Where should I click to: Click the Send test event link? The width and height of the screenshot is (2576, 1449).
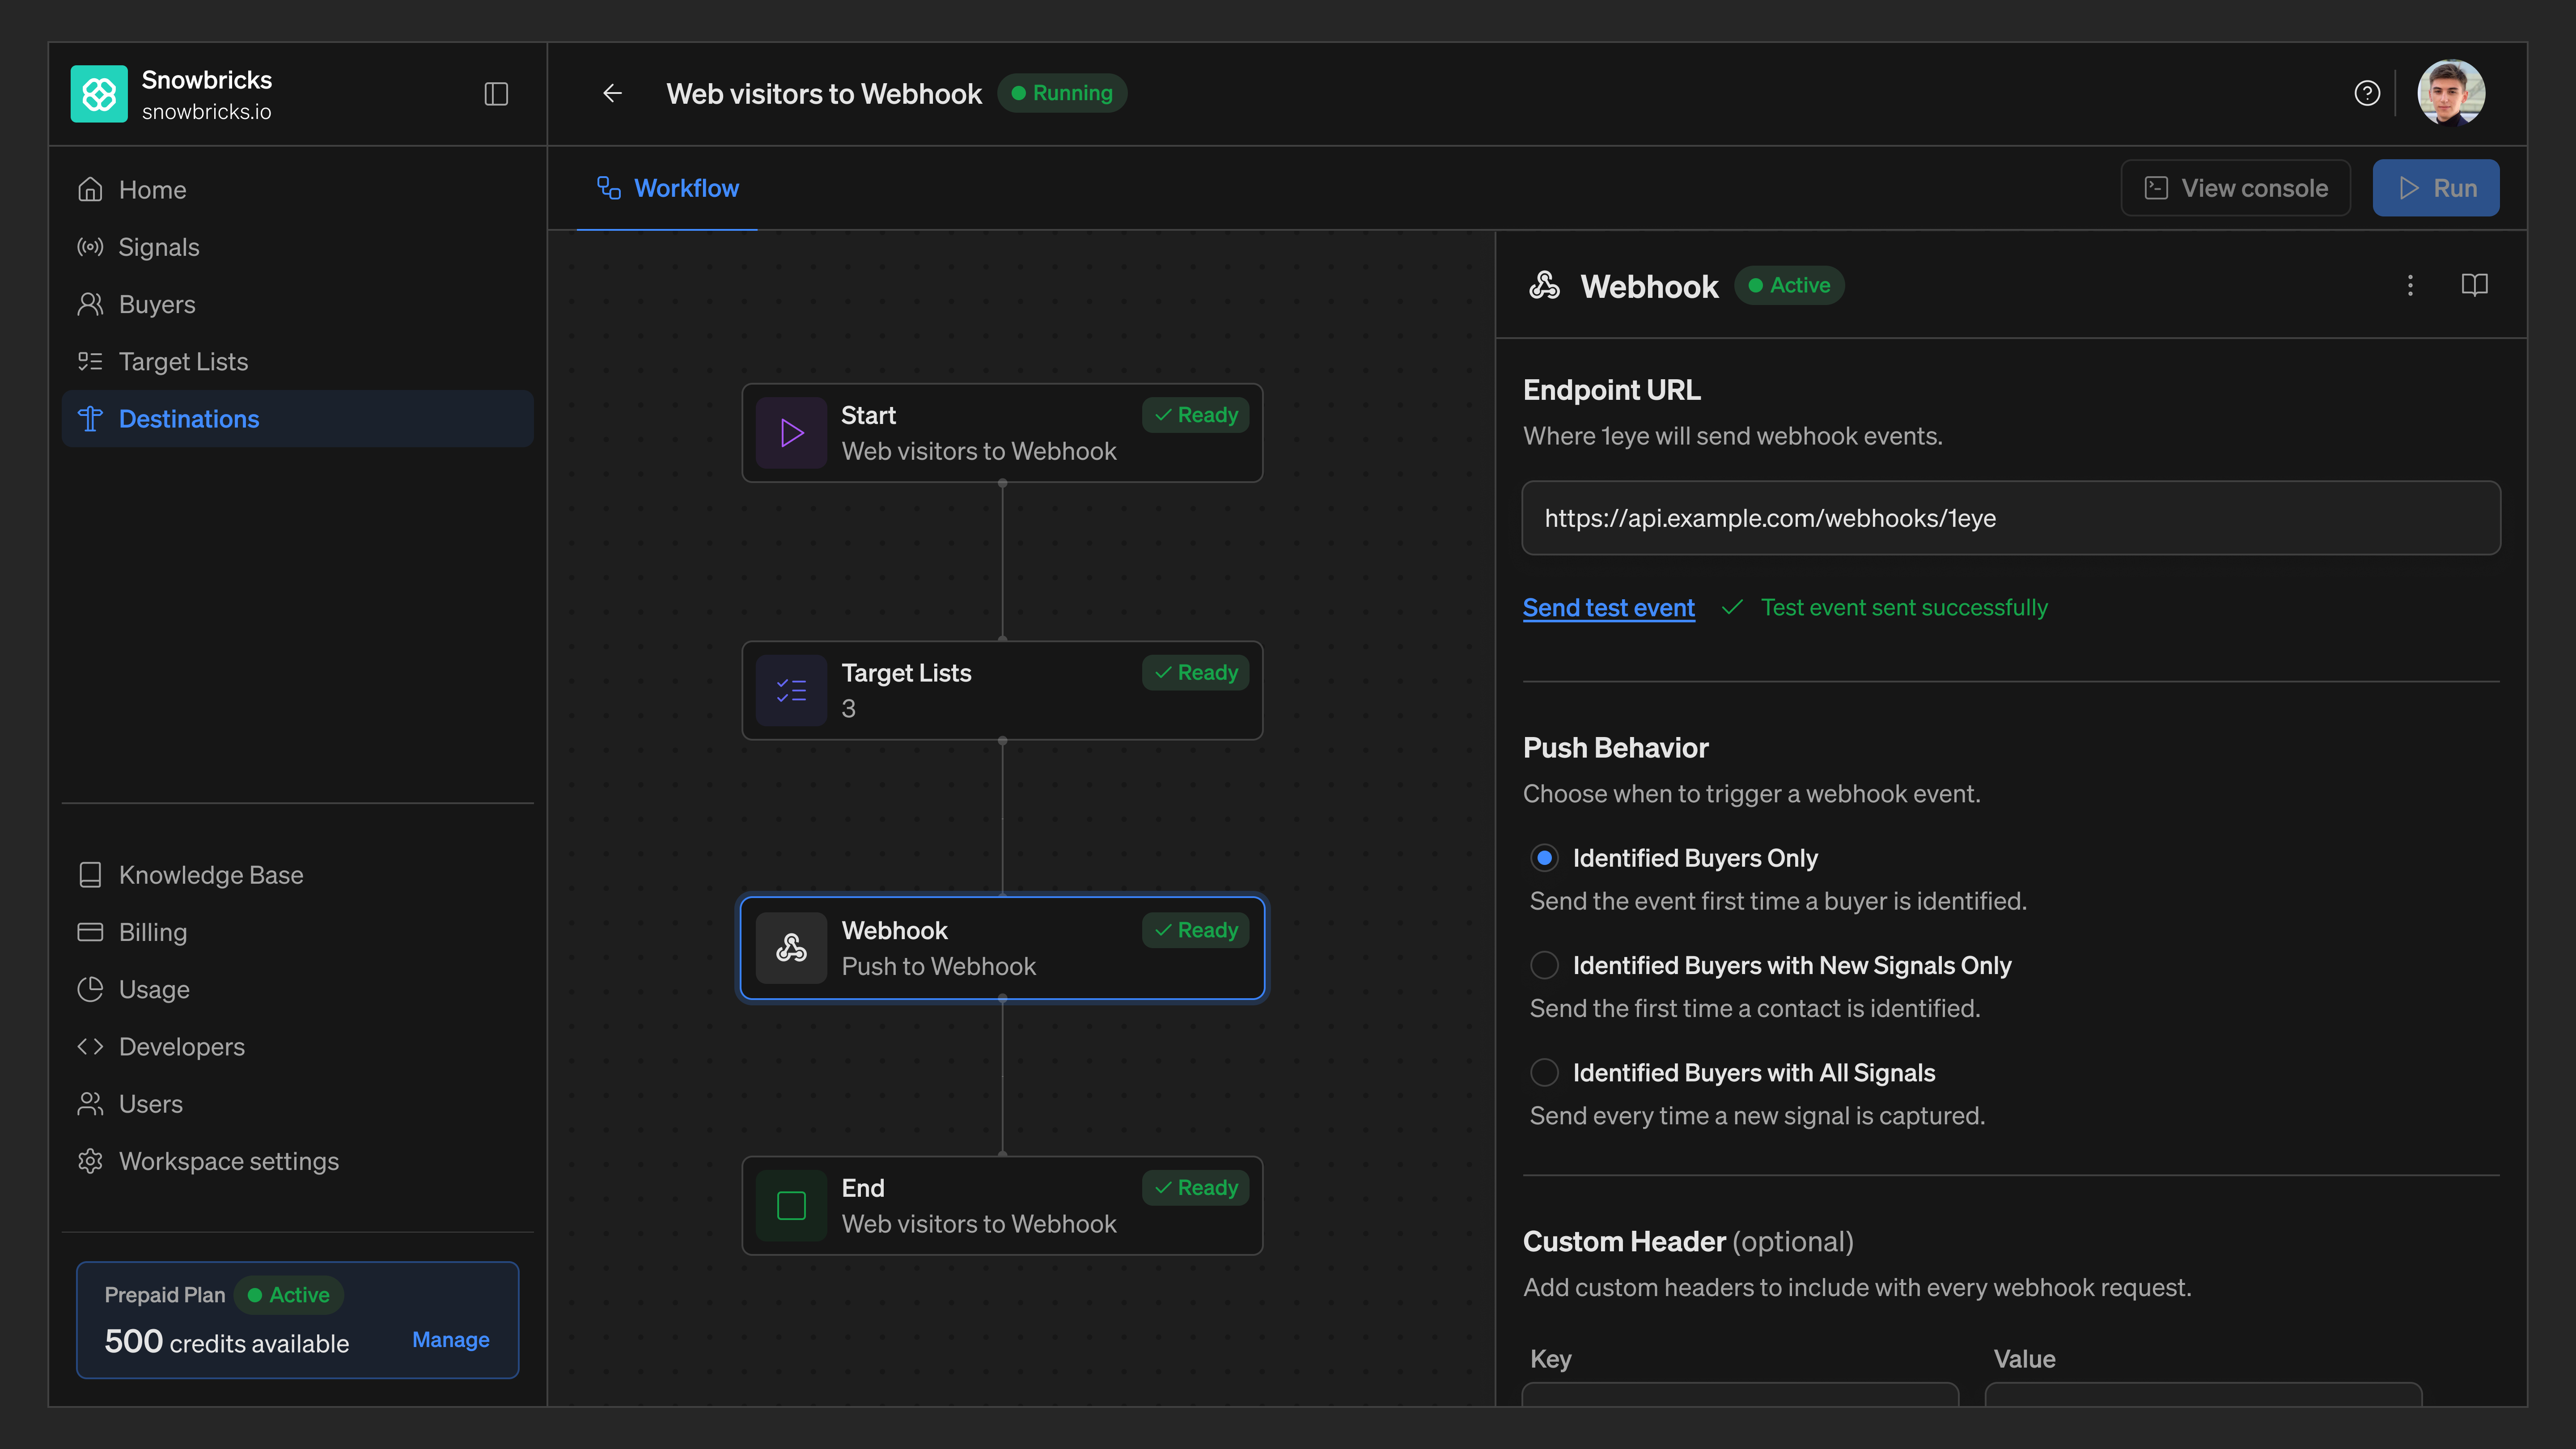1608,608
